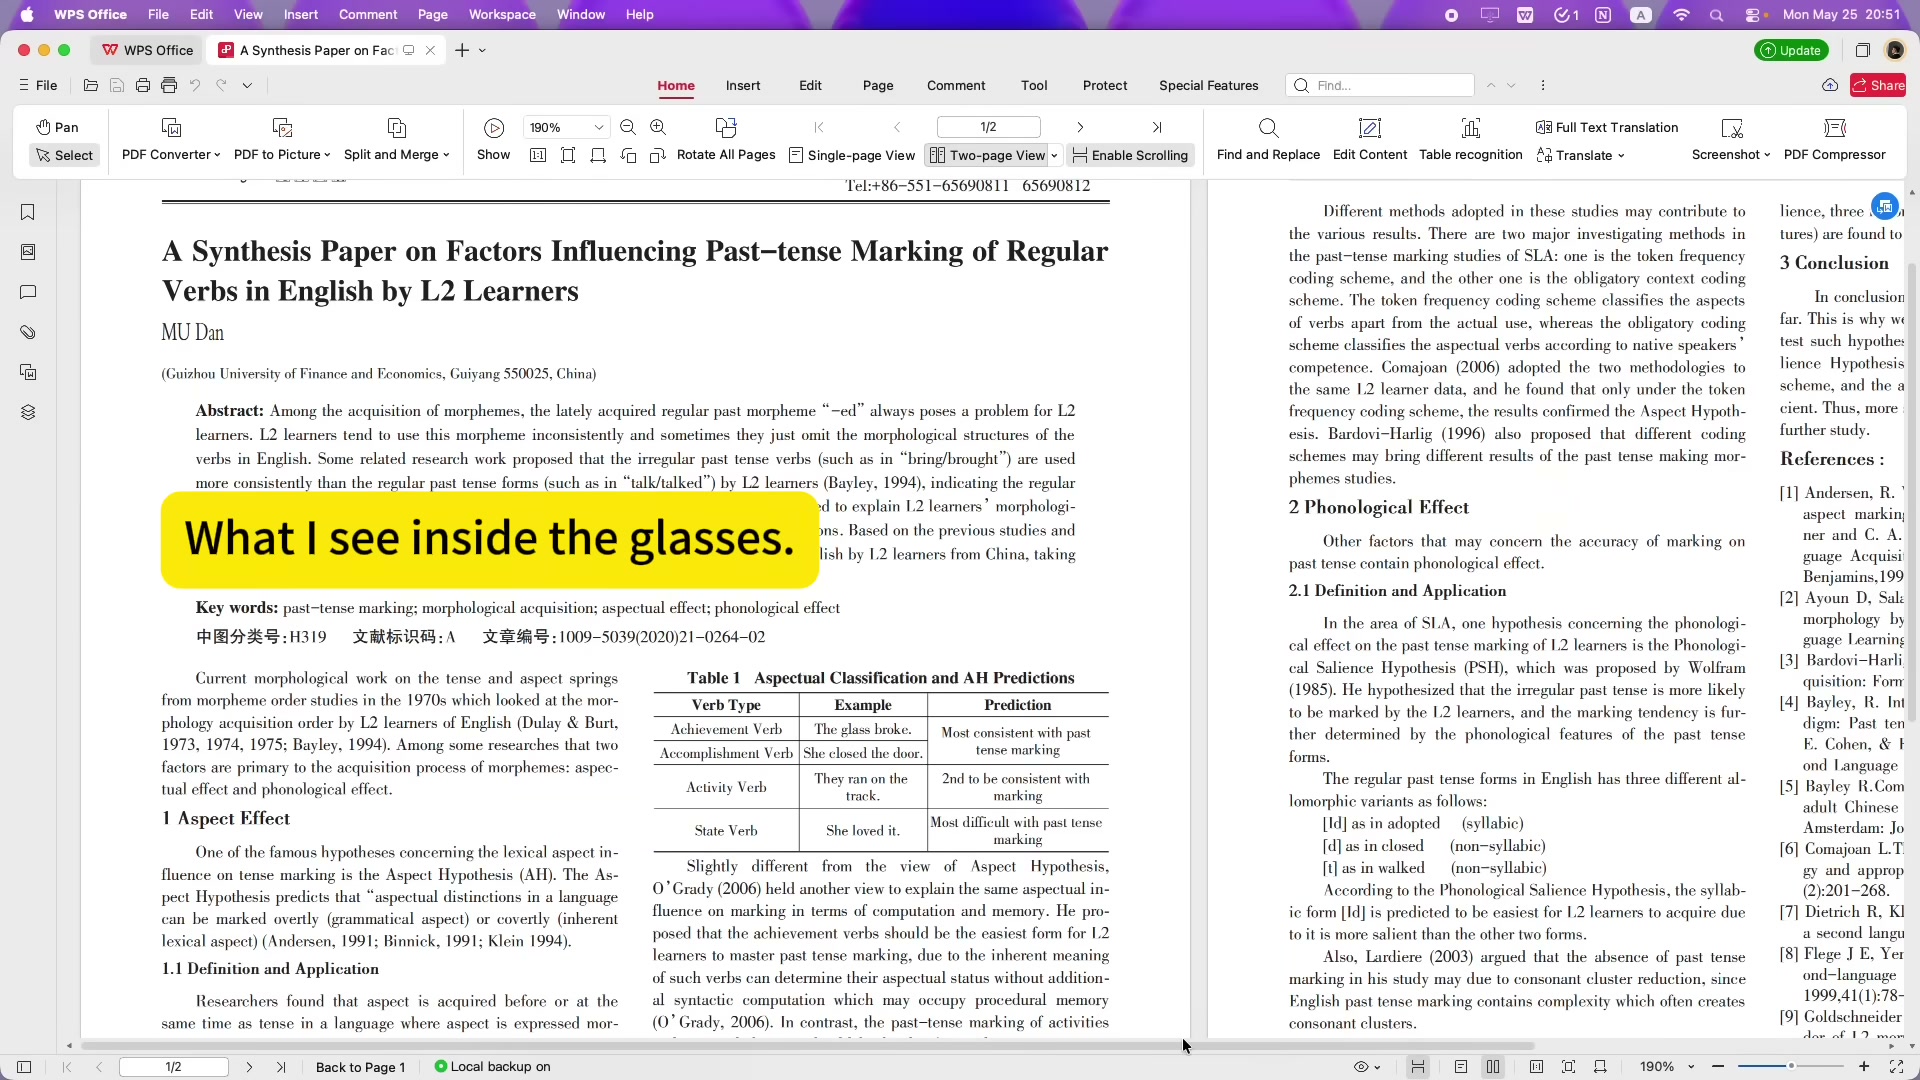Viewport: 1920px width, 1080px height.
Task: Click Back to Page 1
Action: [360, 1067]
